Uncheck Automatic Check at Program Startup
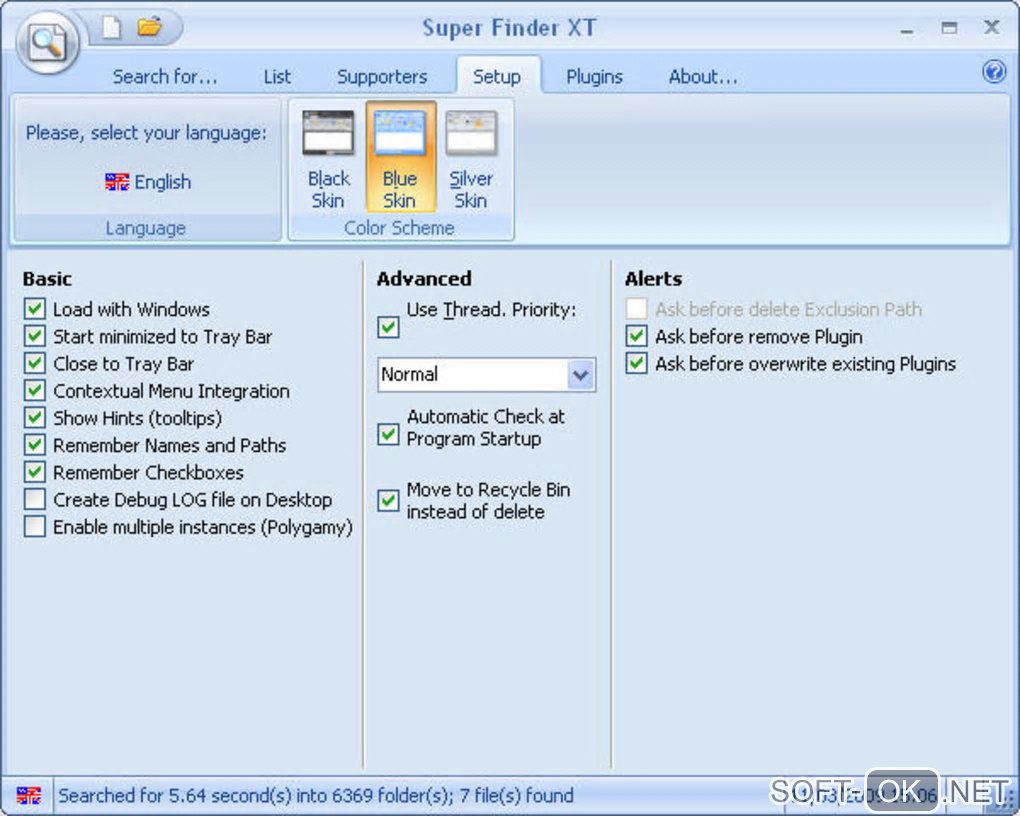The image size is (1020, 816). click(388, 434)
